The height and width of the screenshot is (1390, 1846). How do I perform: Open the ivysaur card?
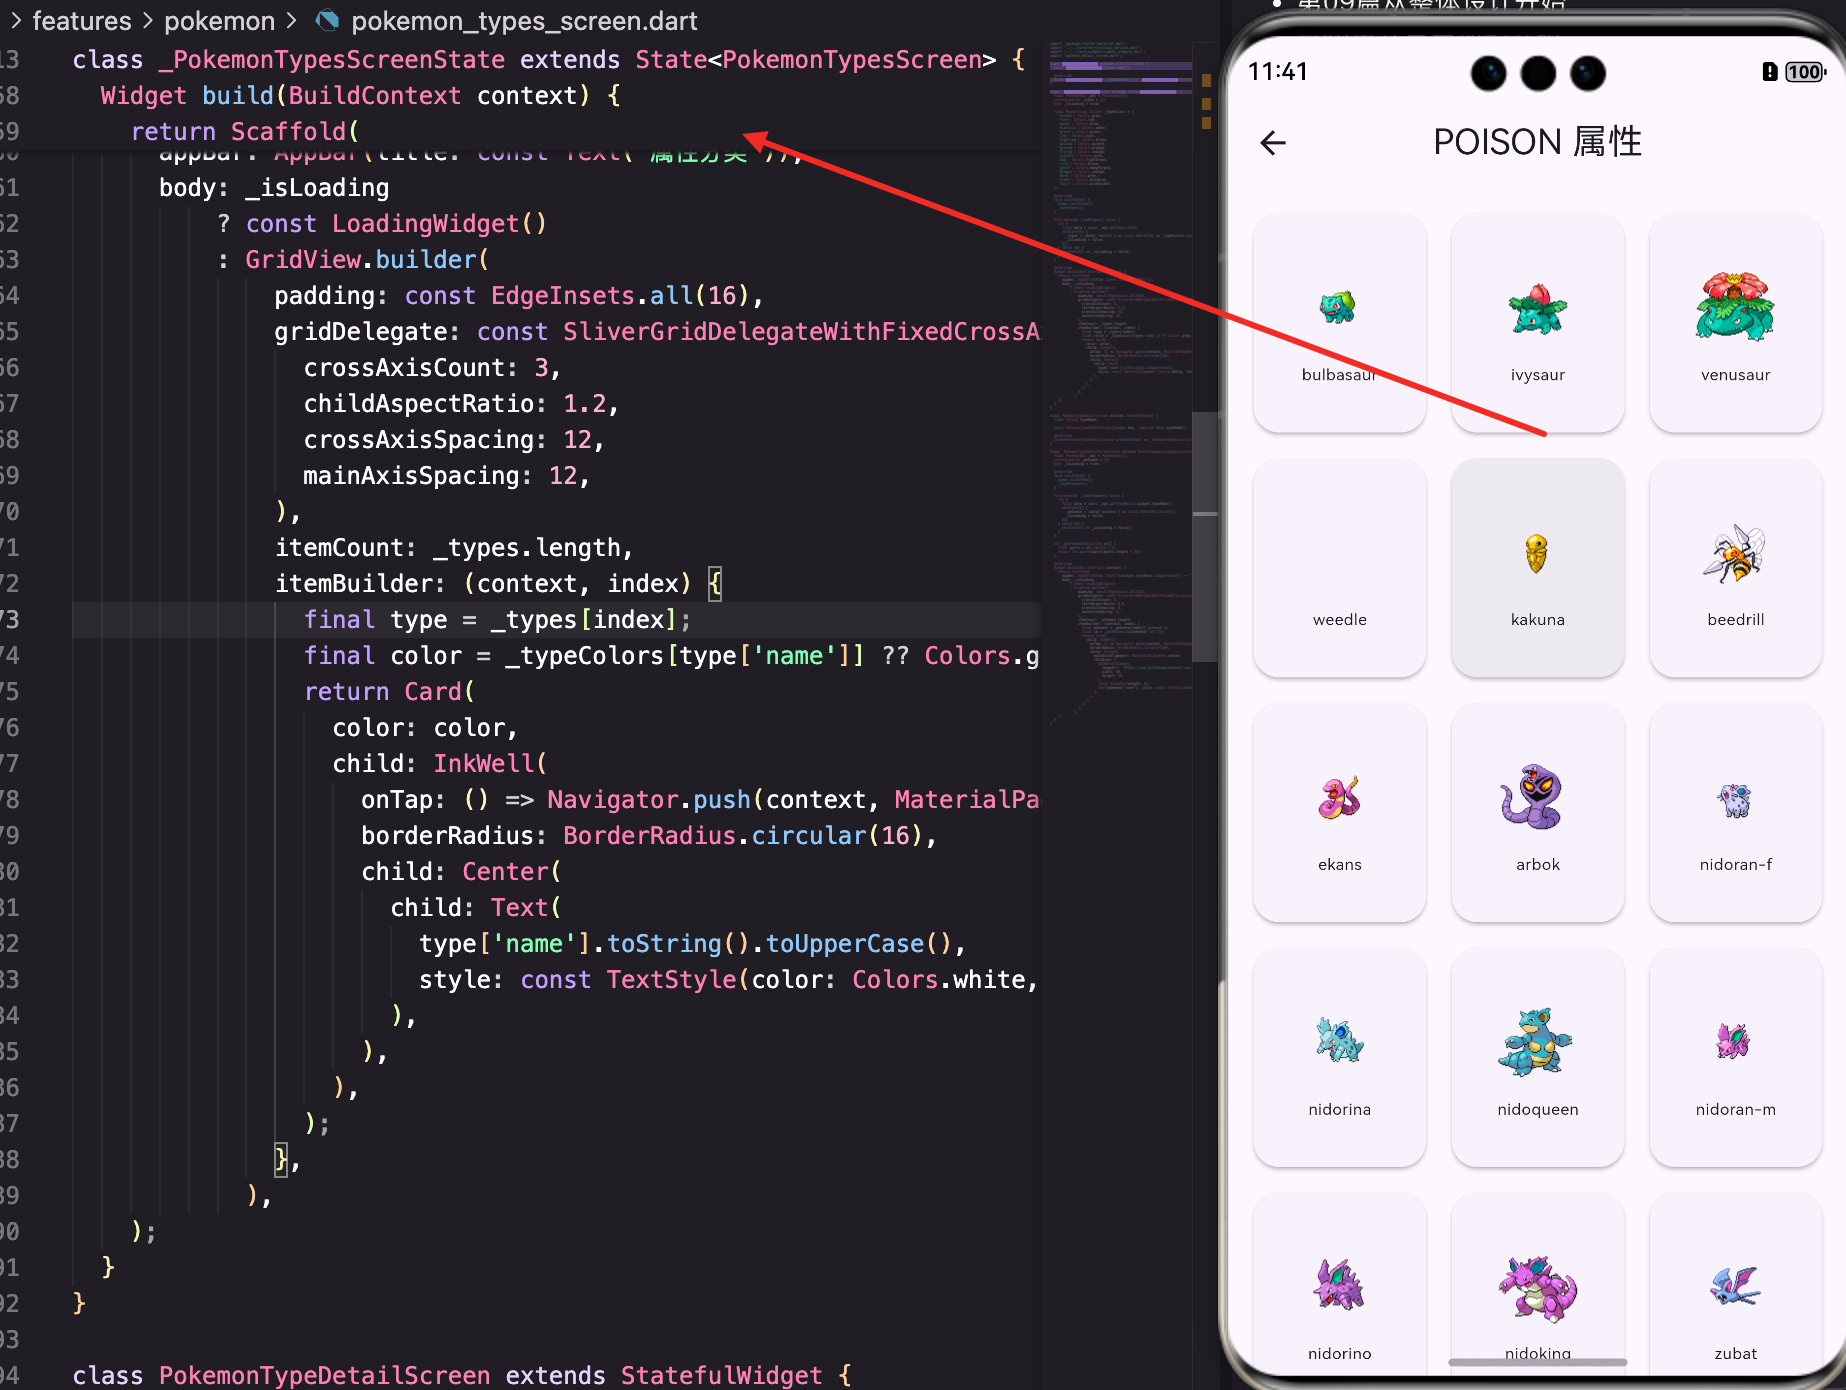[x=1537, y=323]
